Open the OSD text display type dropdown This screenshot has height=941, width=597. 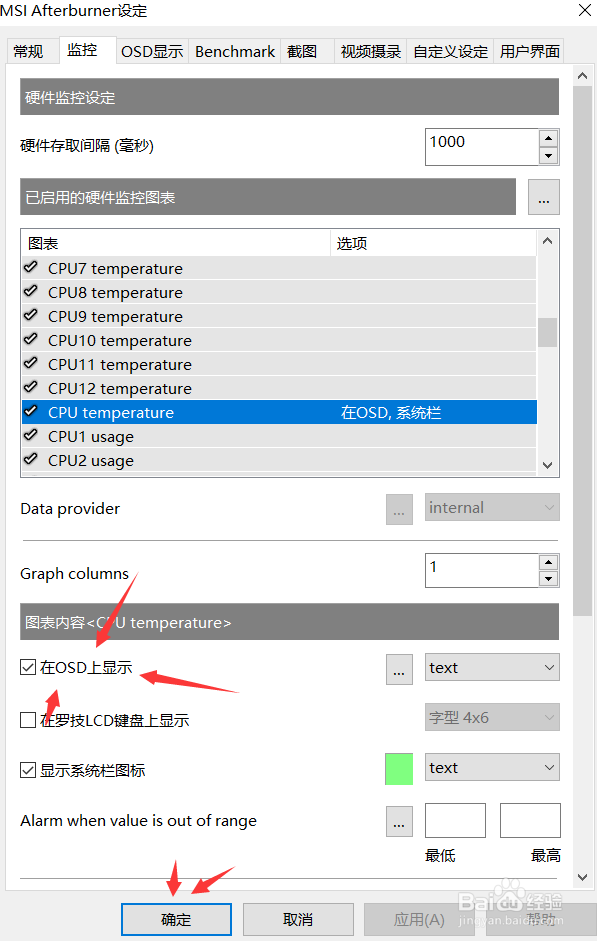[x=492, y=667]
